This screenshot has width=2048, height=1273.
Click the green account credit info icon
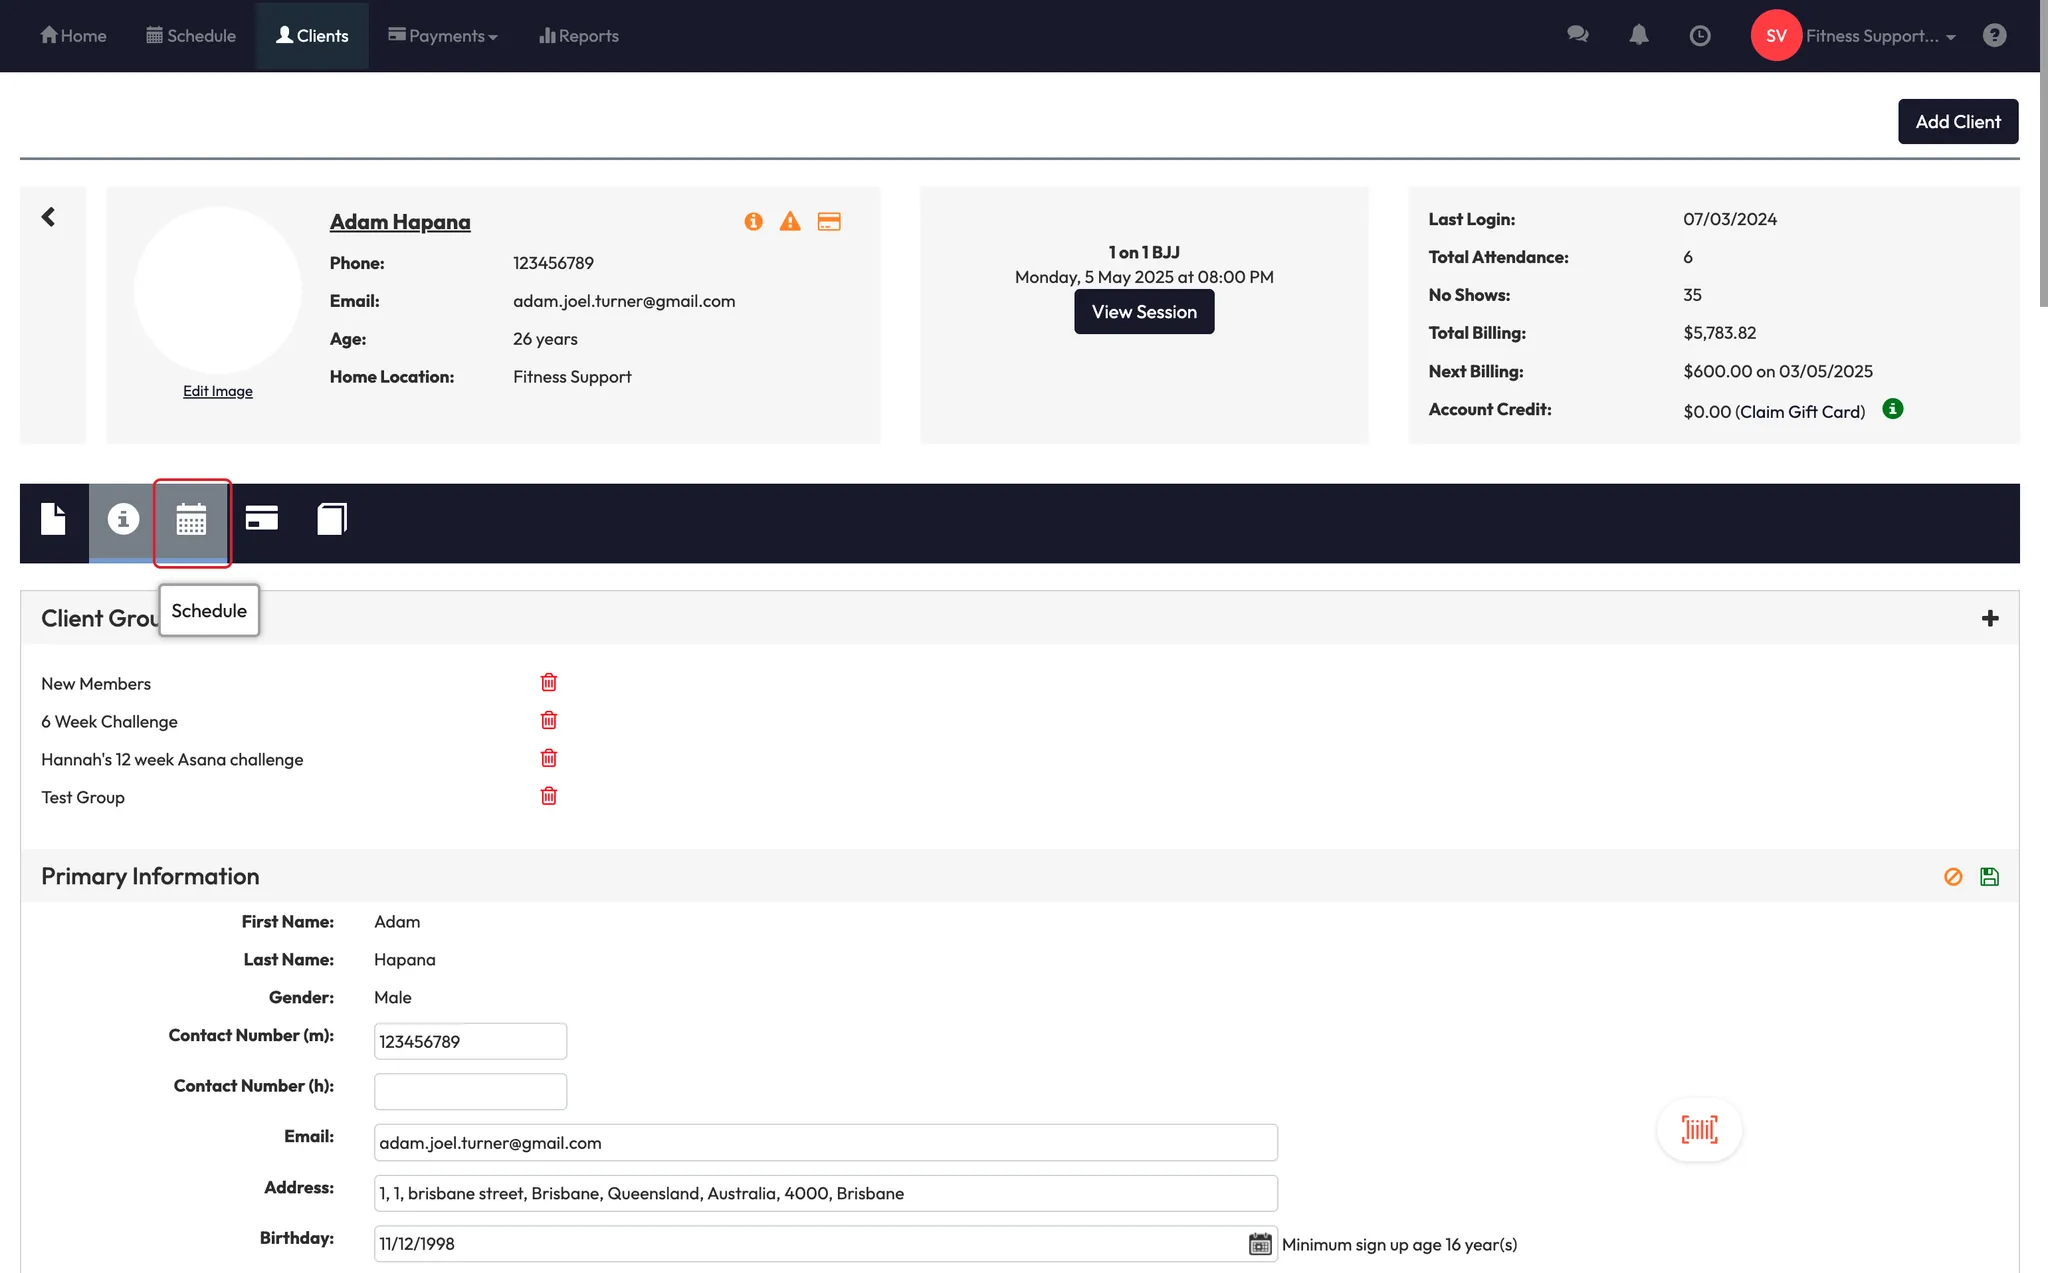pos(1892,409)
